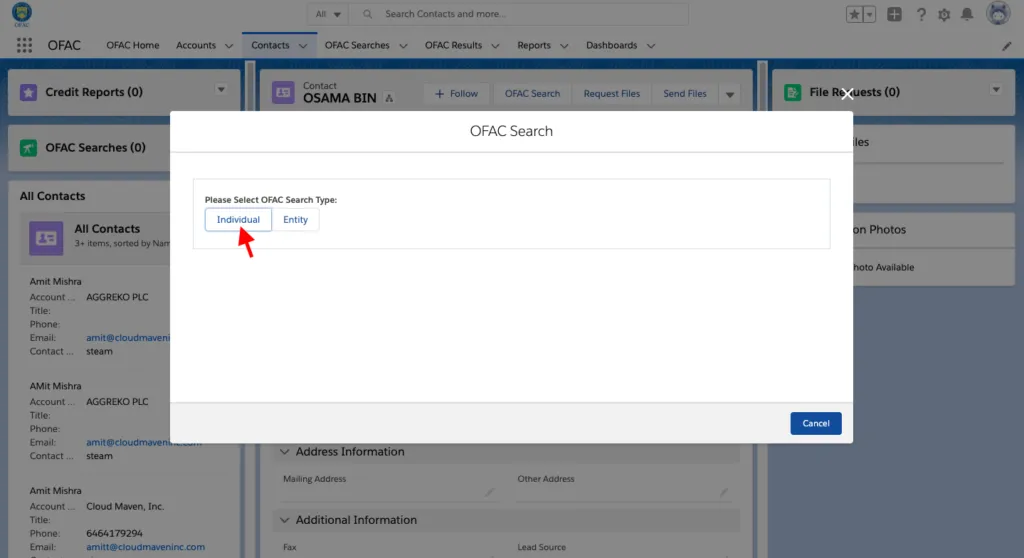Open the Credit Reports (0) related list
Screen dimensions: 1024x558
[94, 92]
